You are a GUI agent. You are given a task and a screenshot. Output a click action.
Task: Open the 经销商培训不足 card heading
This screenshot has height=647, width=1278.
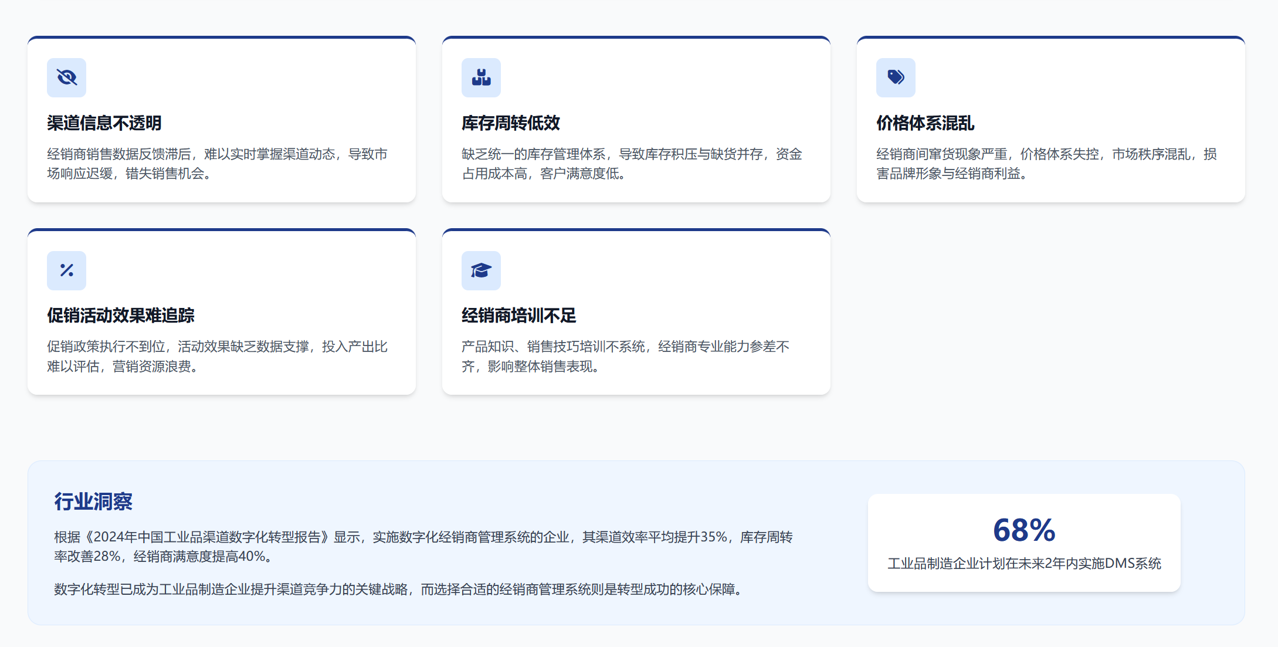pos(519,315)
